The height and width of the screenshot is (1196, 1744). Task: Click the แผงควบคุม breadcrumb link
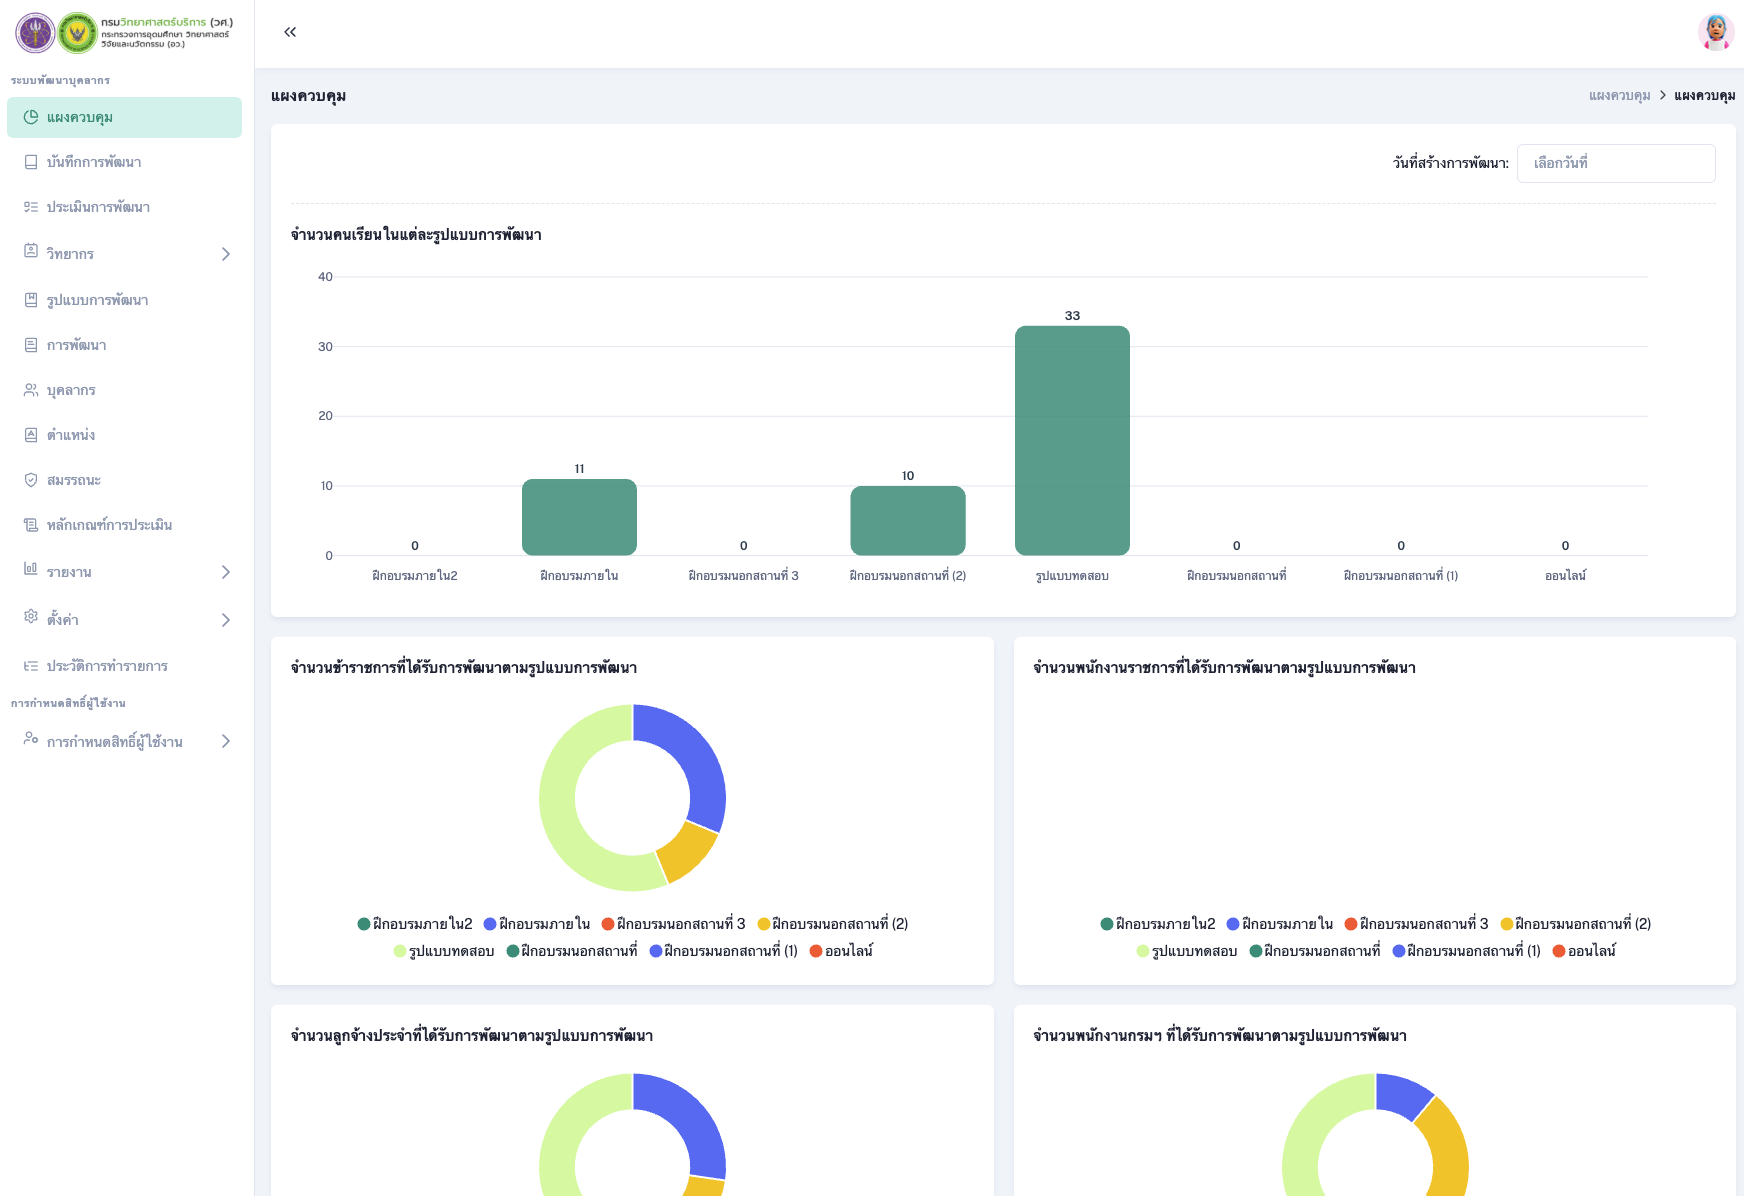coord(1619,96)
